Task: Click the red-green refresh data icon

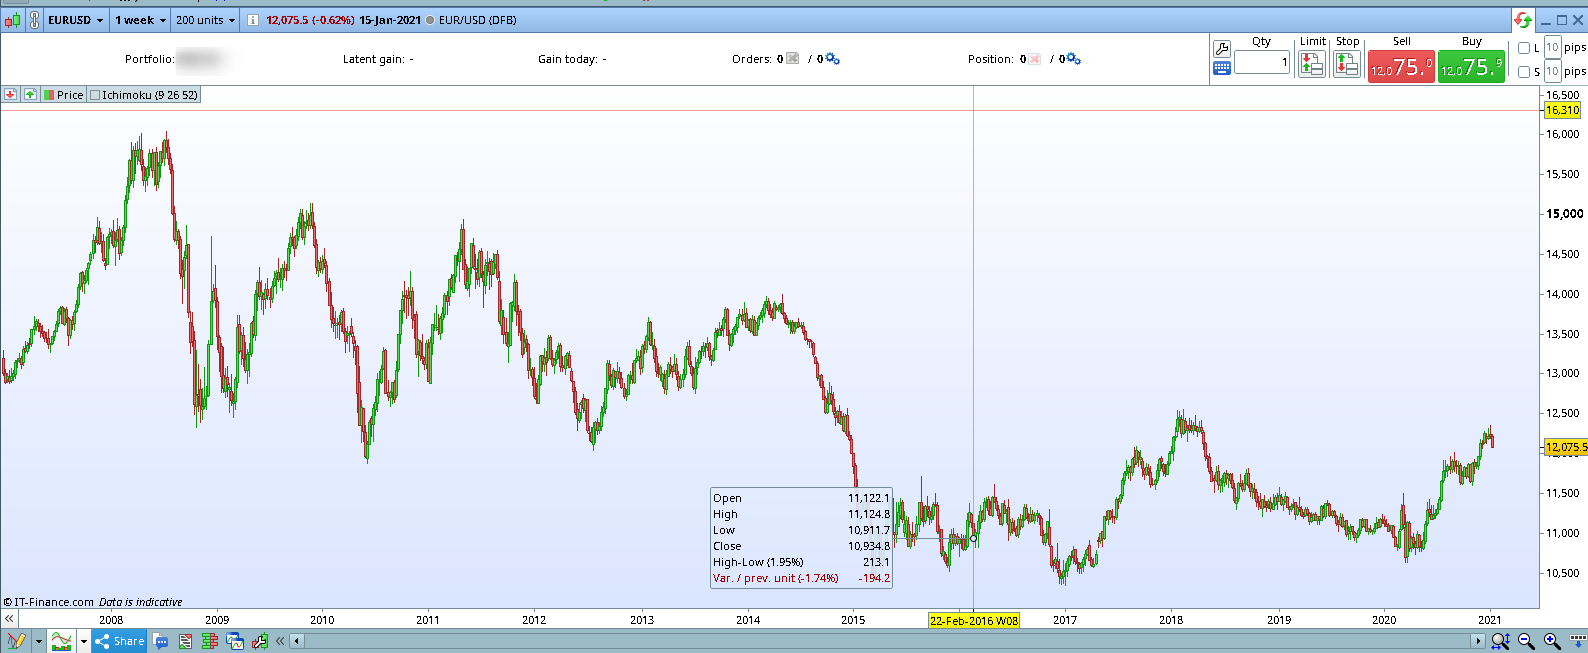Action: (x=1523, y=20)
